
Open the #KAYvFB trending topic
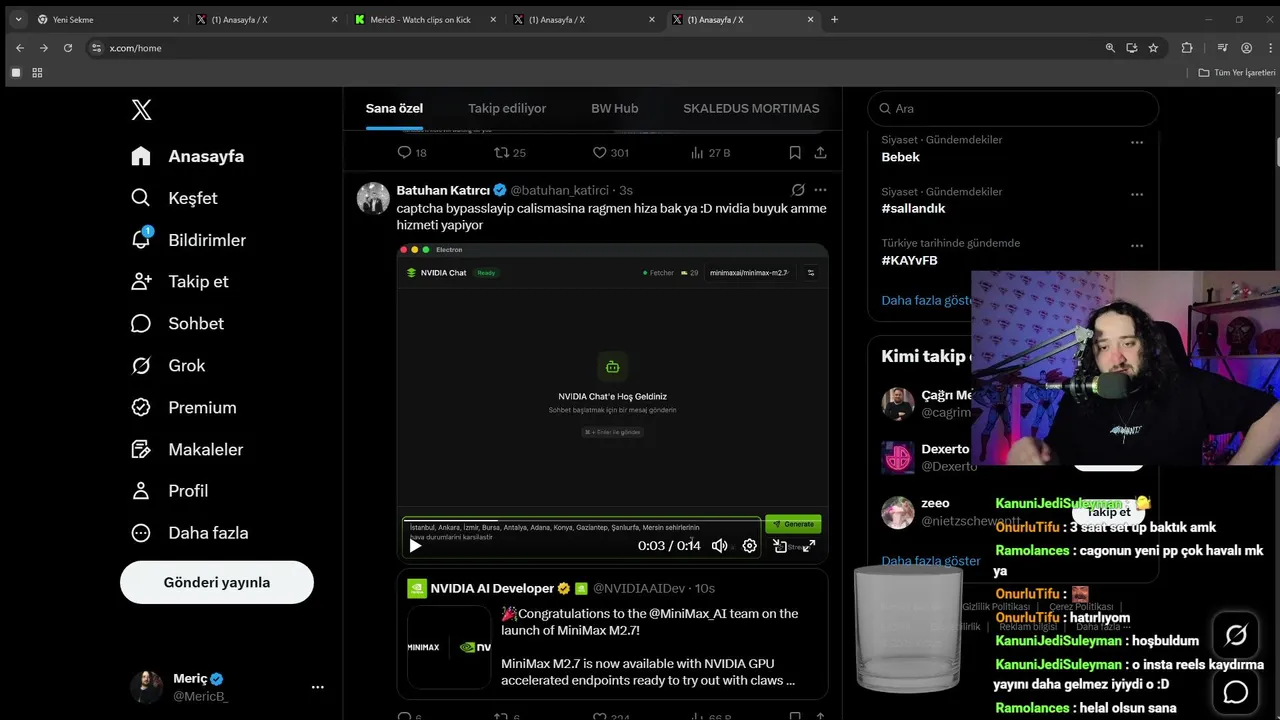coord(909,260)
